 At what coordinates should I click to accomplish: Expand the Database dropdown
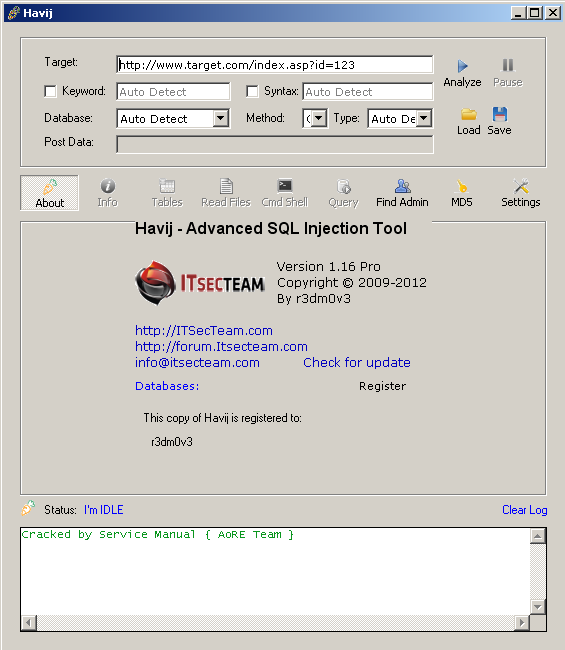(x=221, y=119)
